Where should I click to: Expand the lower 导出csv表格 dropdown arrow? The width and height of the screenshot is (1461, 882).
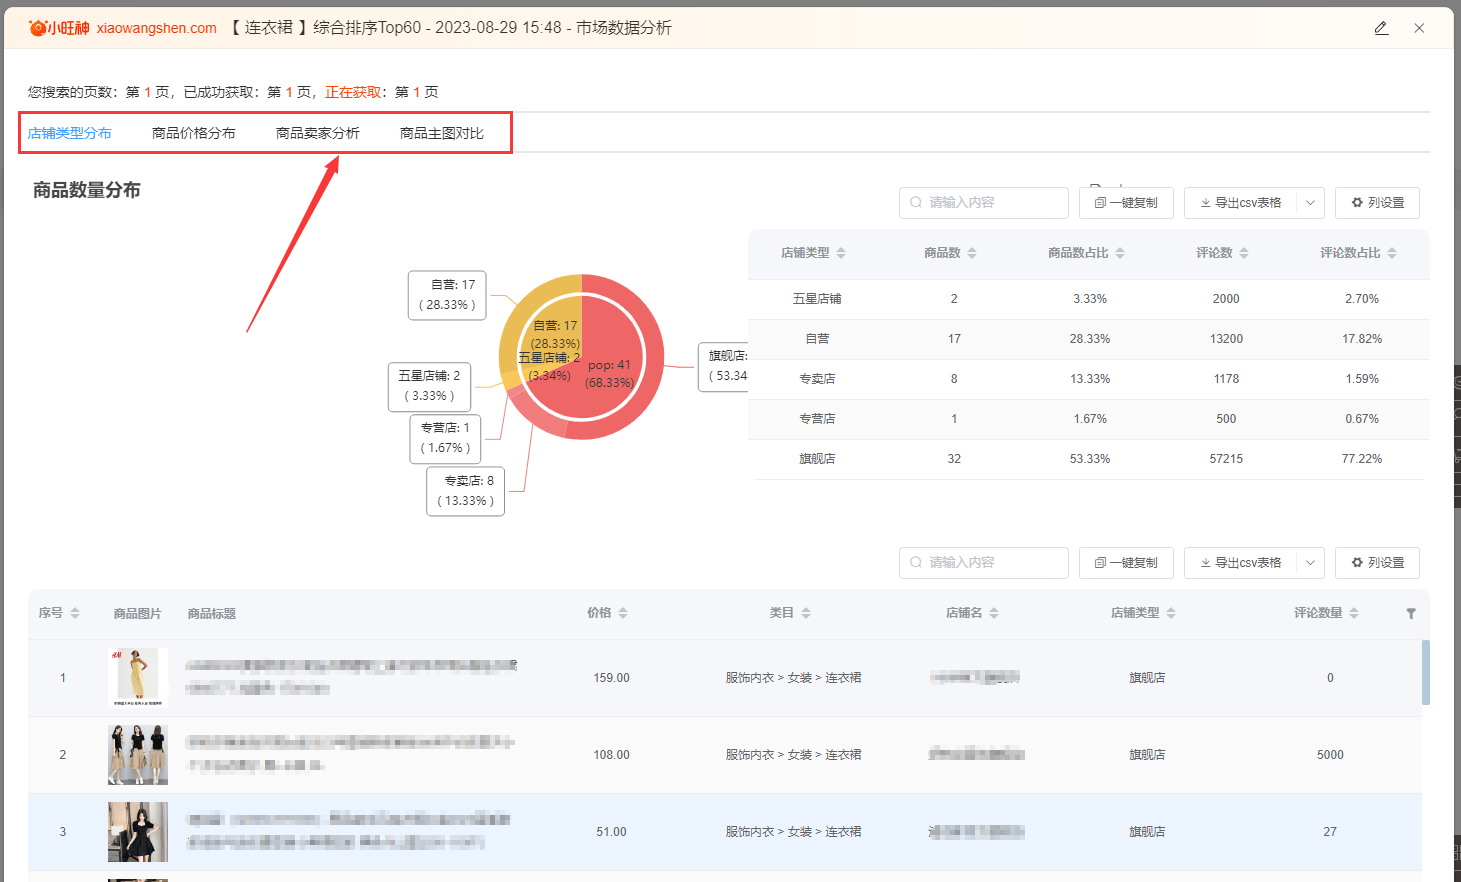[x=1311, y=562]
